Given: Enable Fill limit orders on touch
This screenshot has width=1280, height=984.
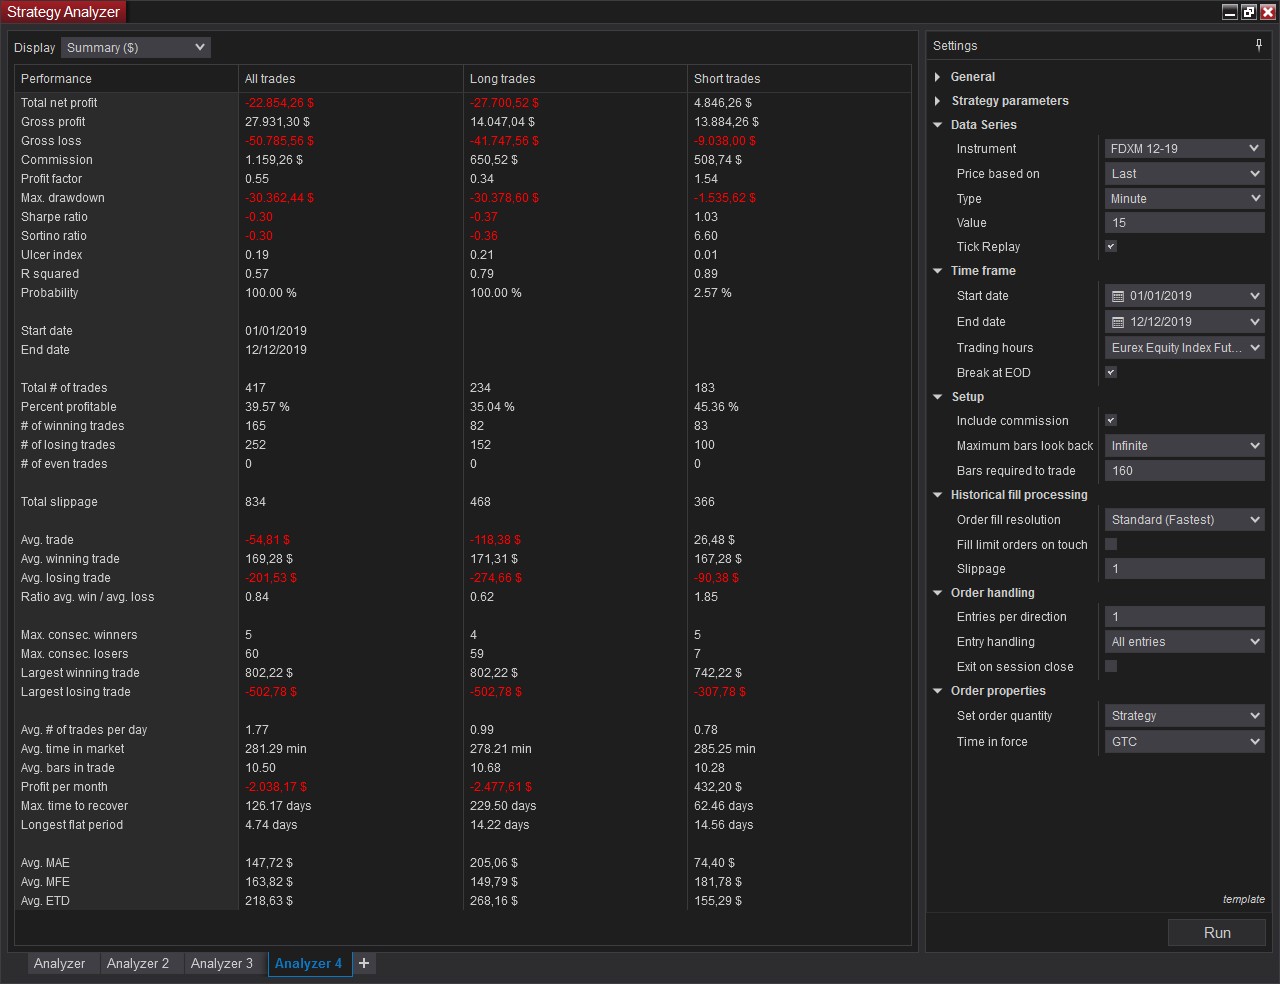Looking at the screenshot, I should point(1111,544).
